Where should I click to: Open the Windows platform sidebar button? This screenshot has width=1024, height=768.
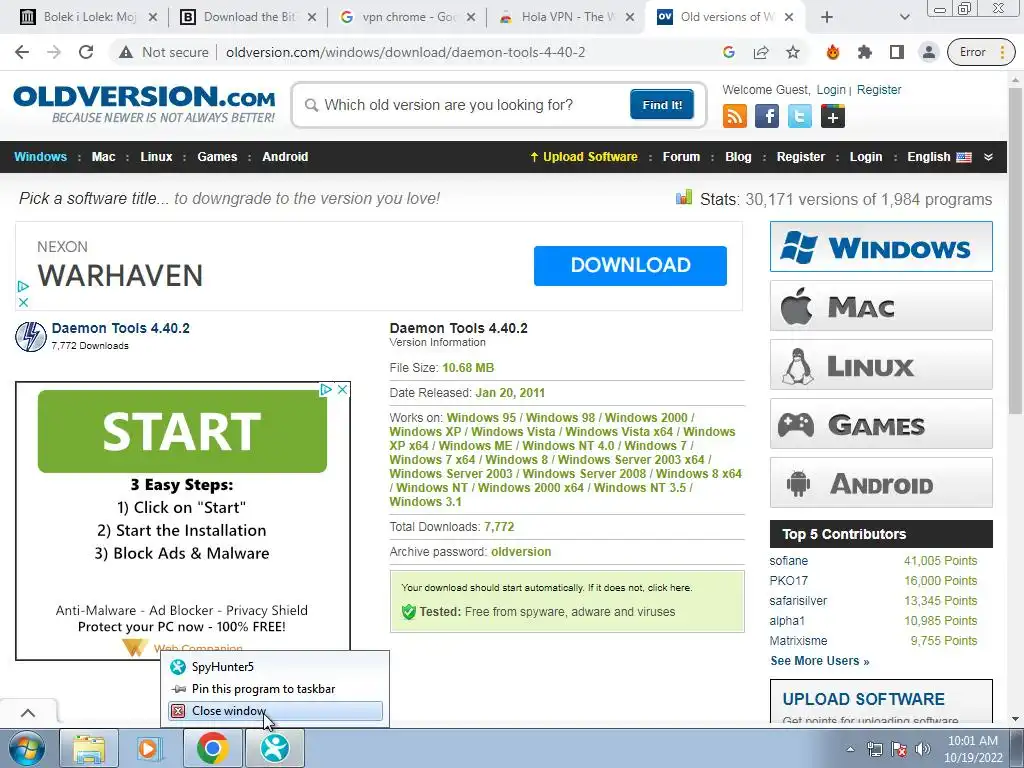pos(881,247)
